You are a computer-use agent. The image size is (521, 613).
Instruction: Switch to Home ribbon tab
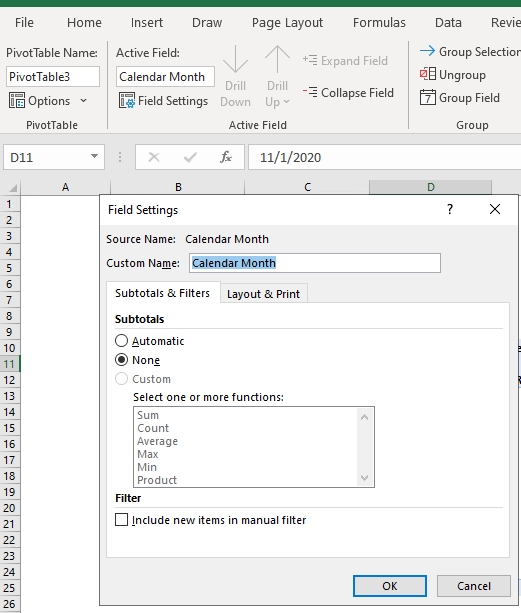point(84,23)
